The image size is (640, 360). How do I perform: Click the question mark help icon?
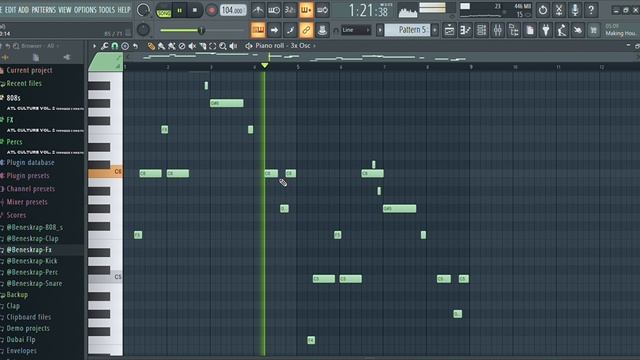pos(591,10)
